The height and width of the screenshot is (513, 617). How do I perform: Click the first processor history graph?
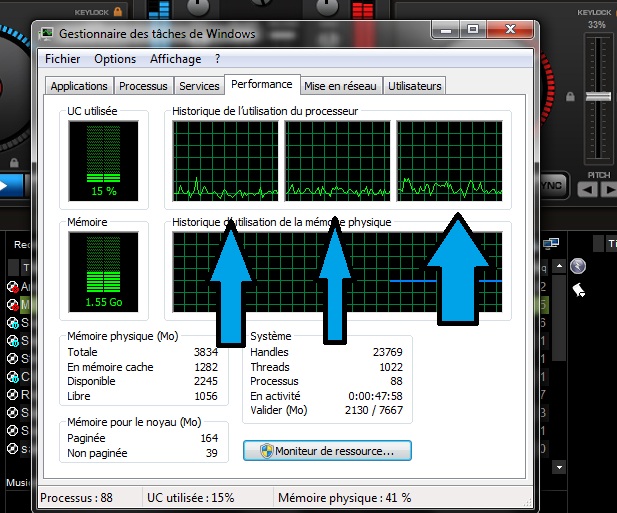tap(225, 161)
